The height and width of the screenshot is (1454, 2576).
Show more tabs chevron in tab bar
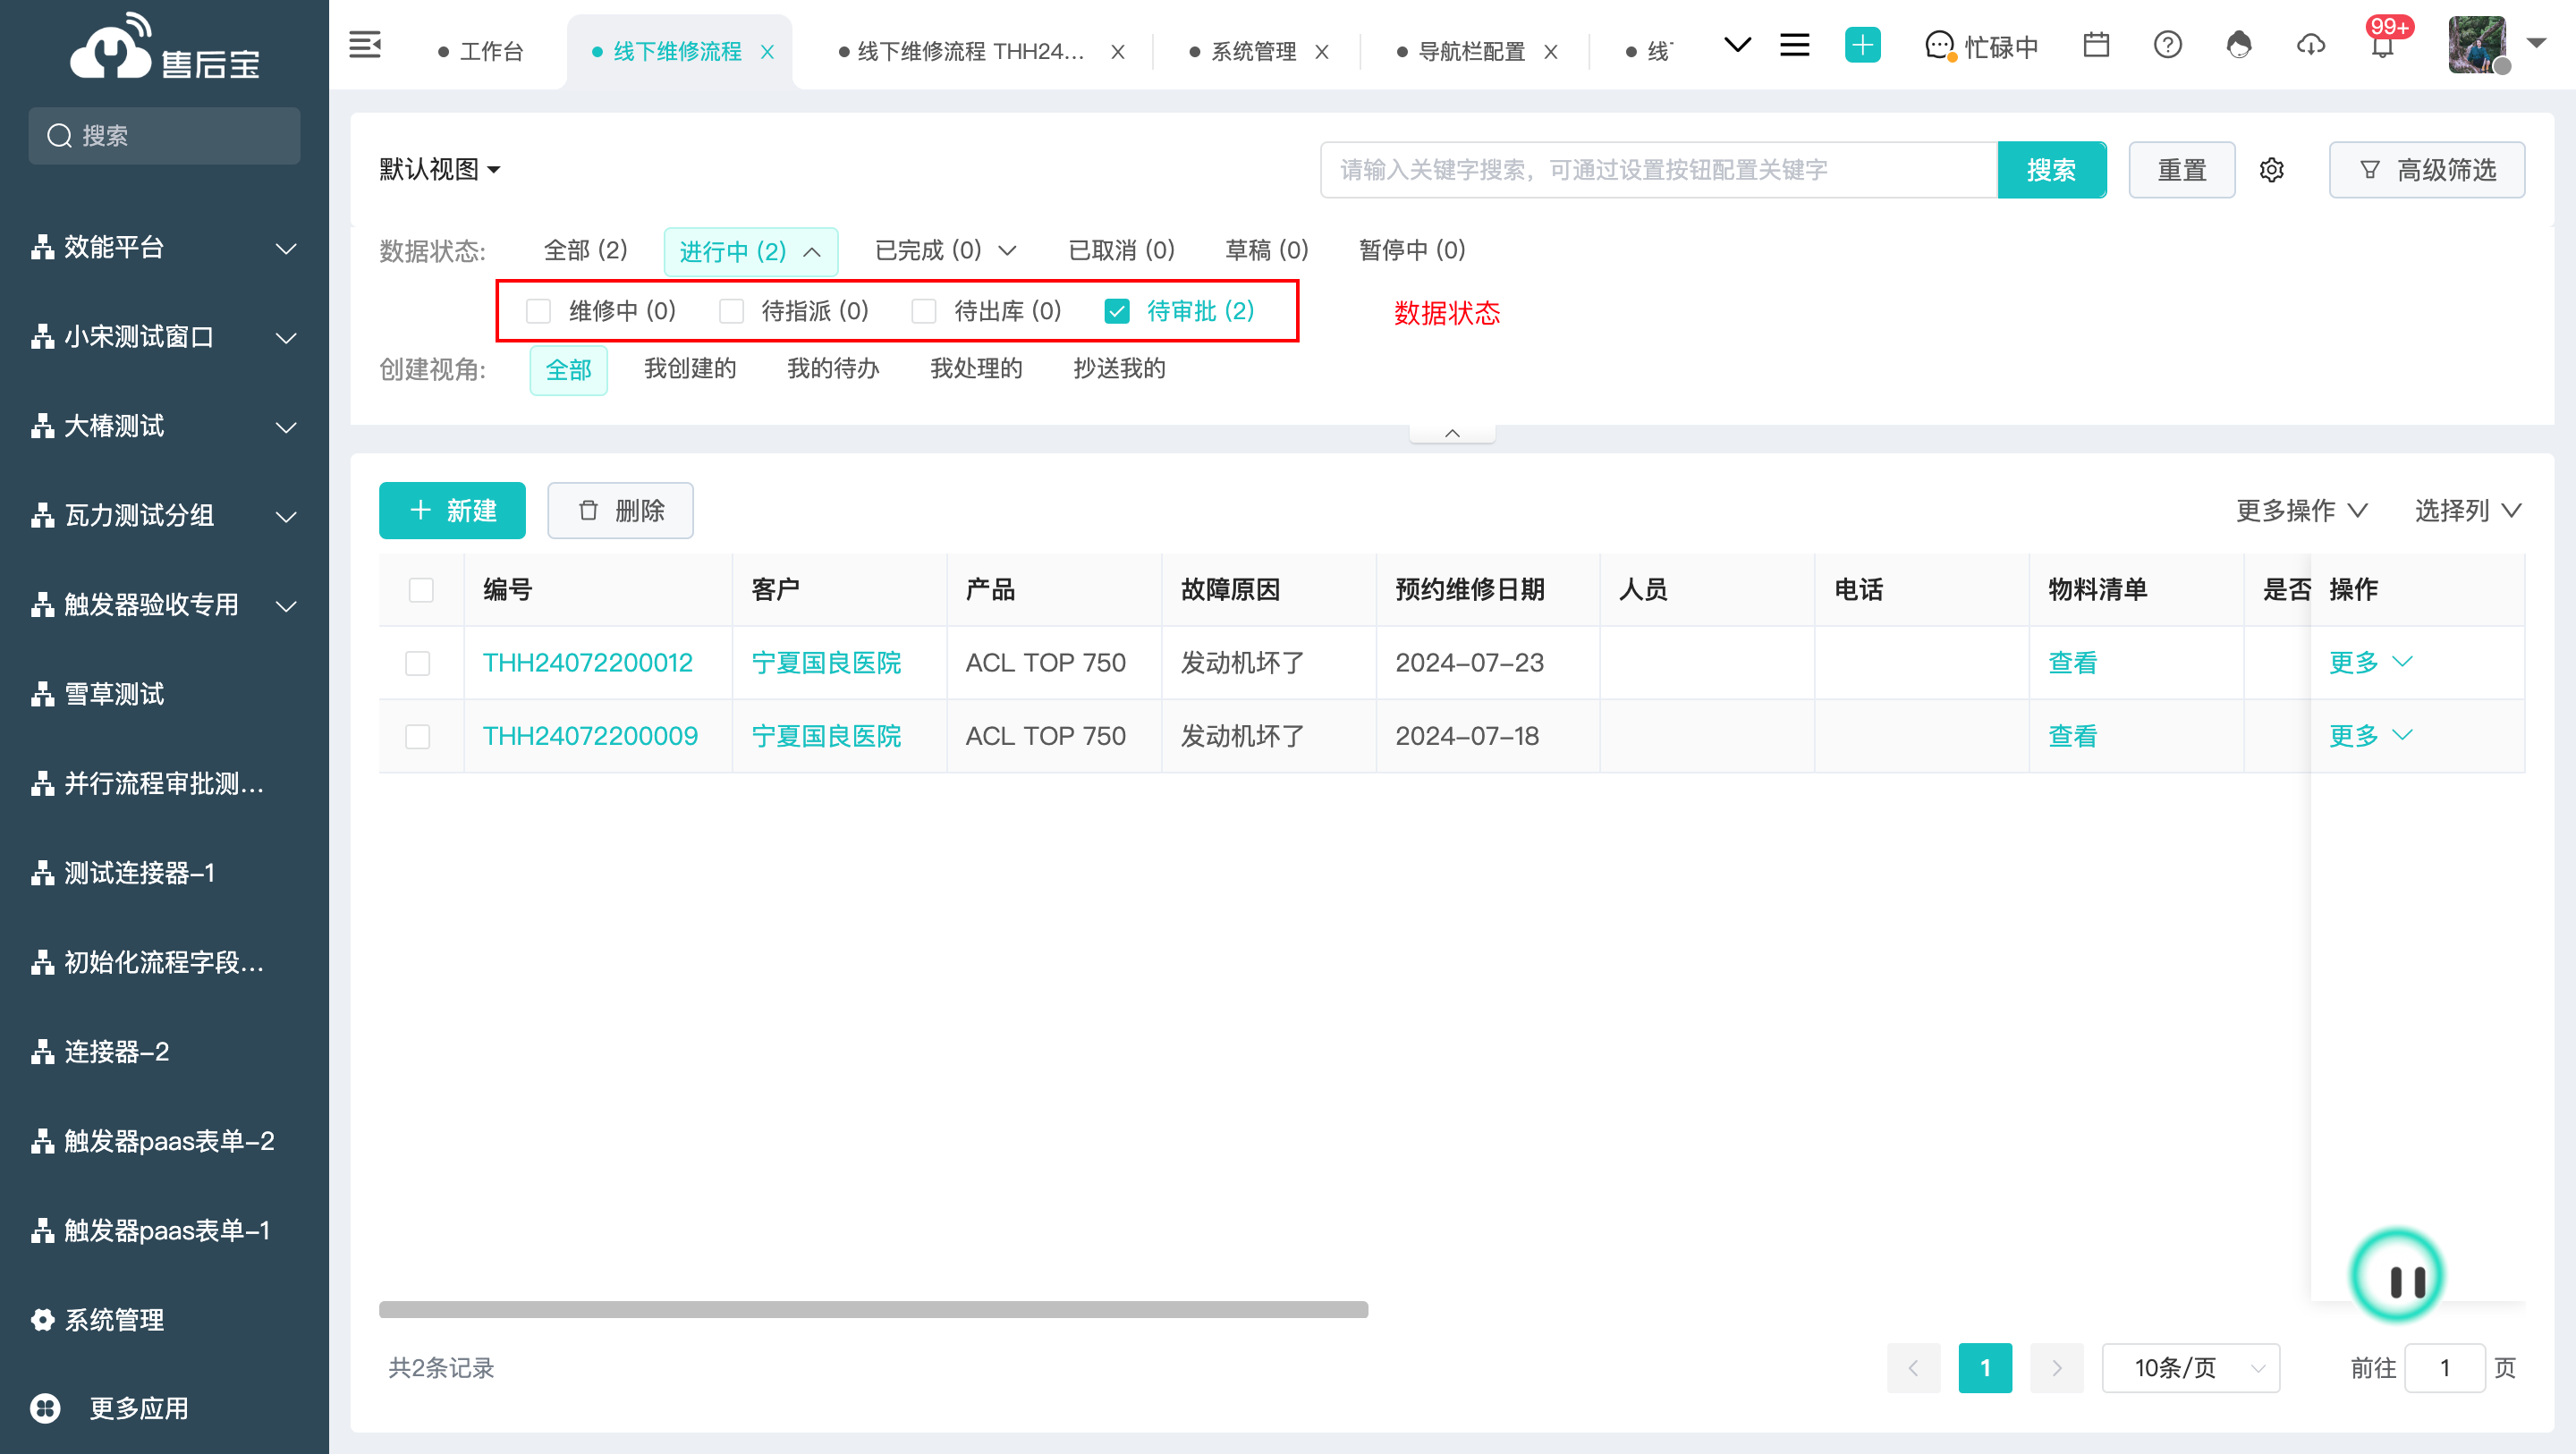pyautogui.click(x=1737, y=45)
